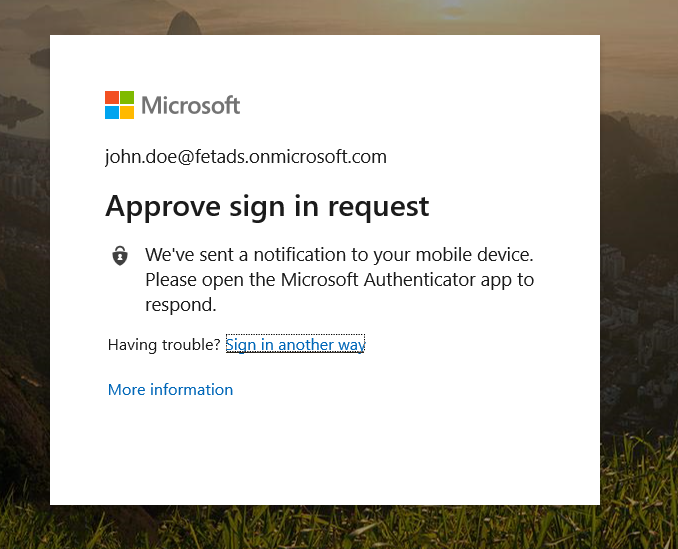Click the Microsoft wordmark text
This screenshot has height=549, width=678.
[190, 105]
